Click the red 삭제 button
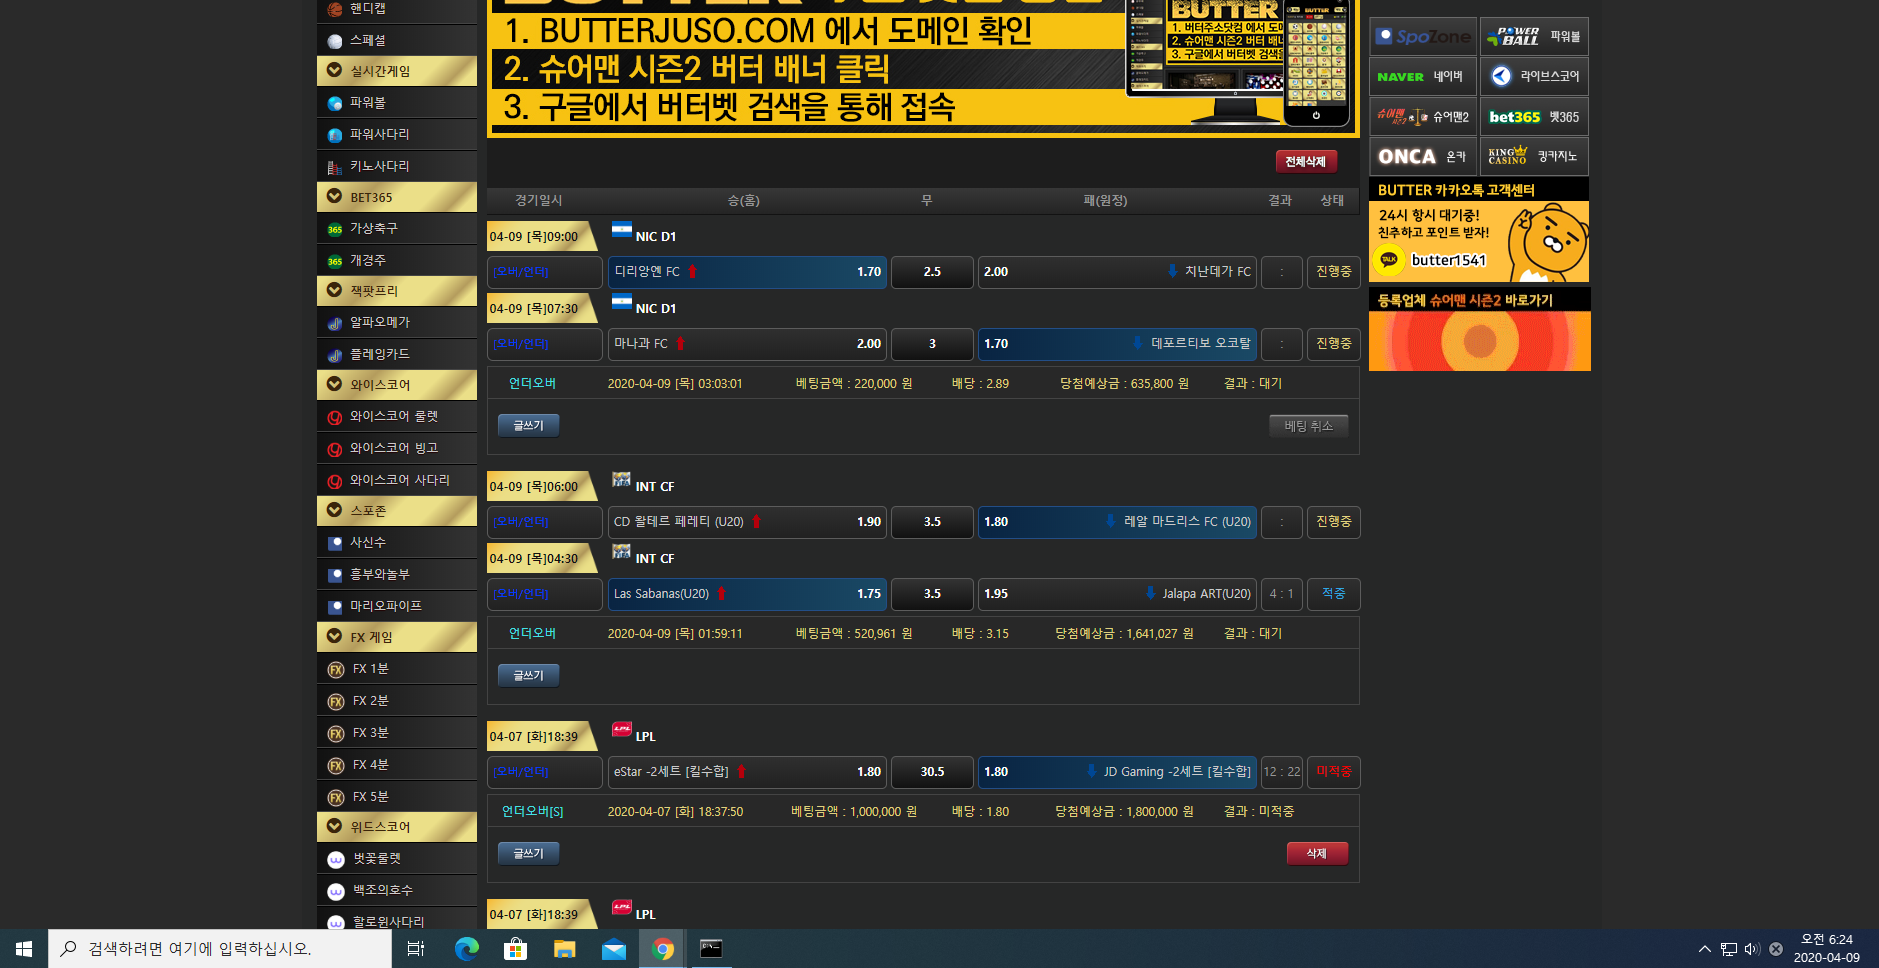 tap(1316, 853)
